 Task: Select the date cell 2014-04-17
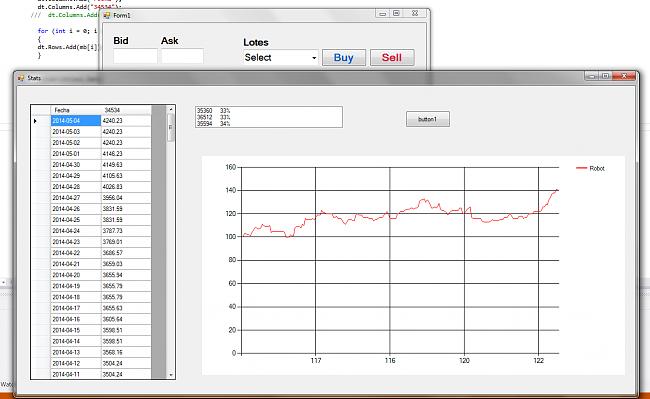(x=75, y=308)
